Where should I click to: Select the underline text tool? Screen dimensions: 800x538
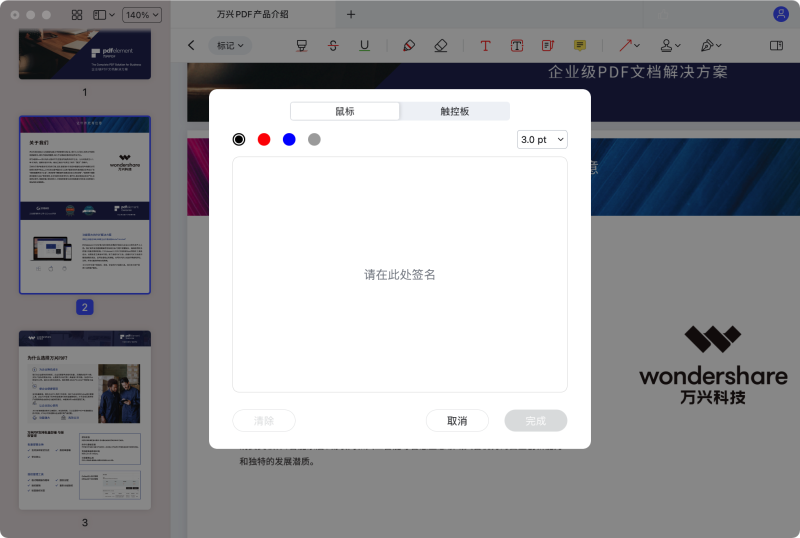pos(364,46)
